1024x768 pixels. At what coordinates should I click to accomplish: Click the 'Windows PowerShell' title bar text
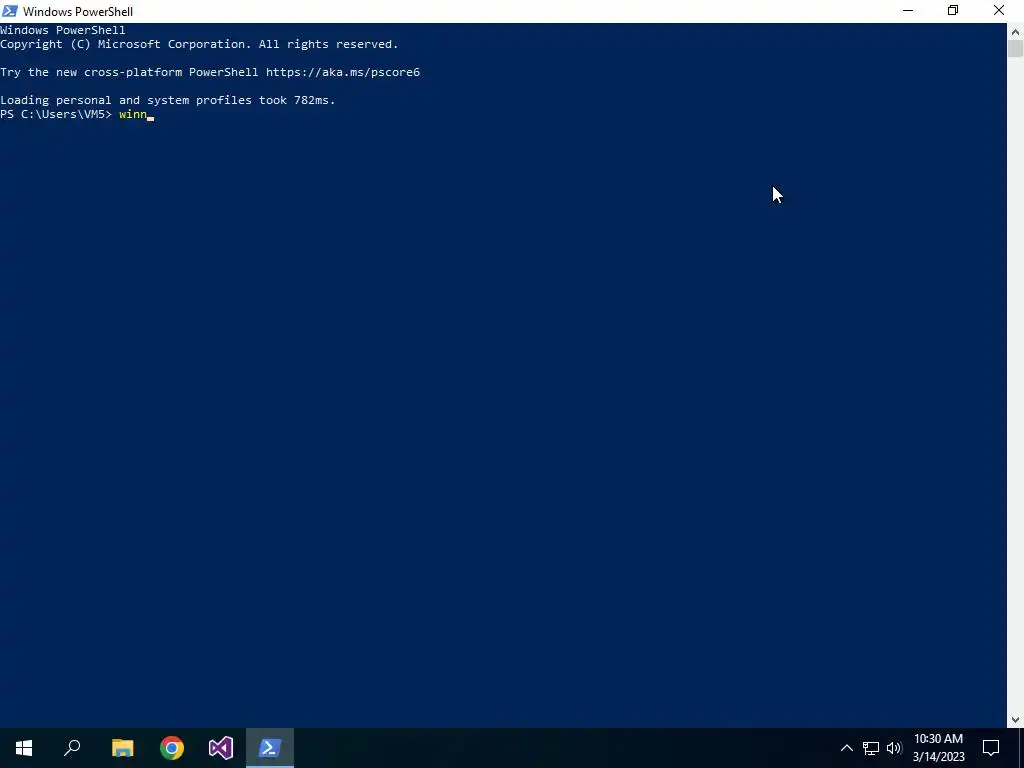click(x=78, y=12)
